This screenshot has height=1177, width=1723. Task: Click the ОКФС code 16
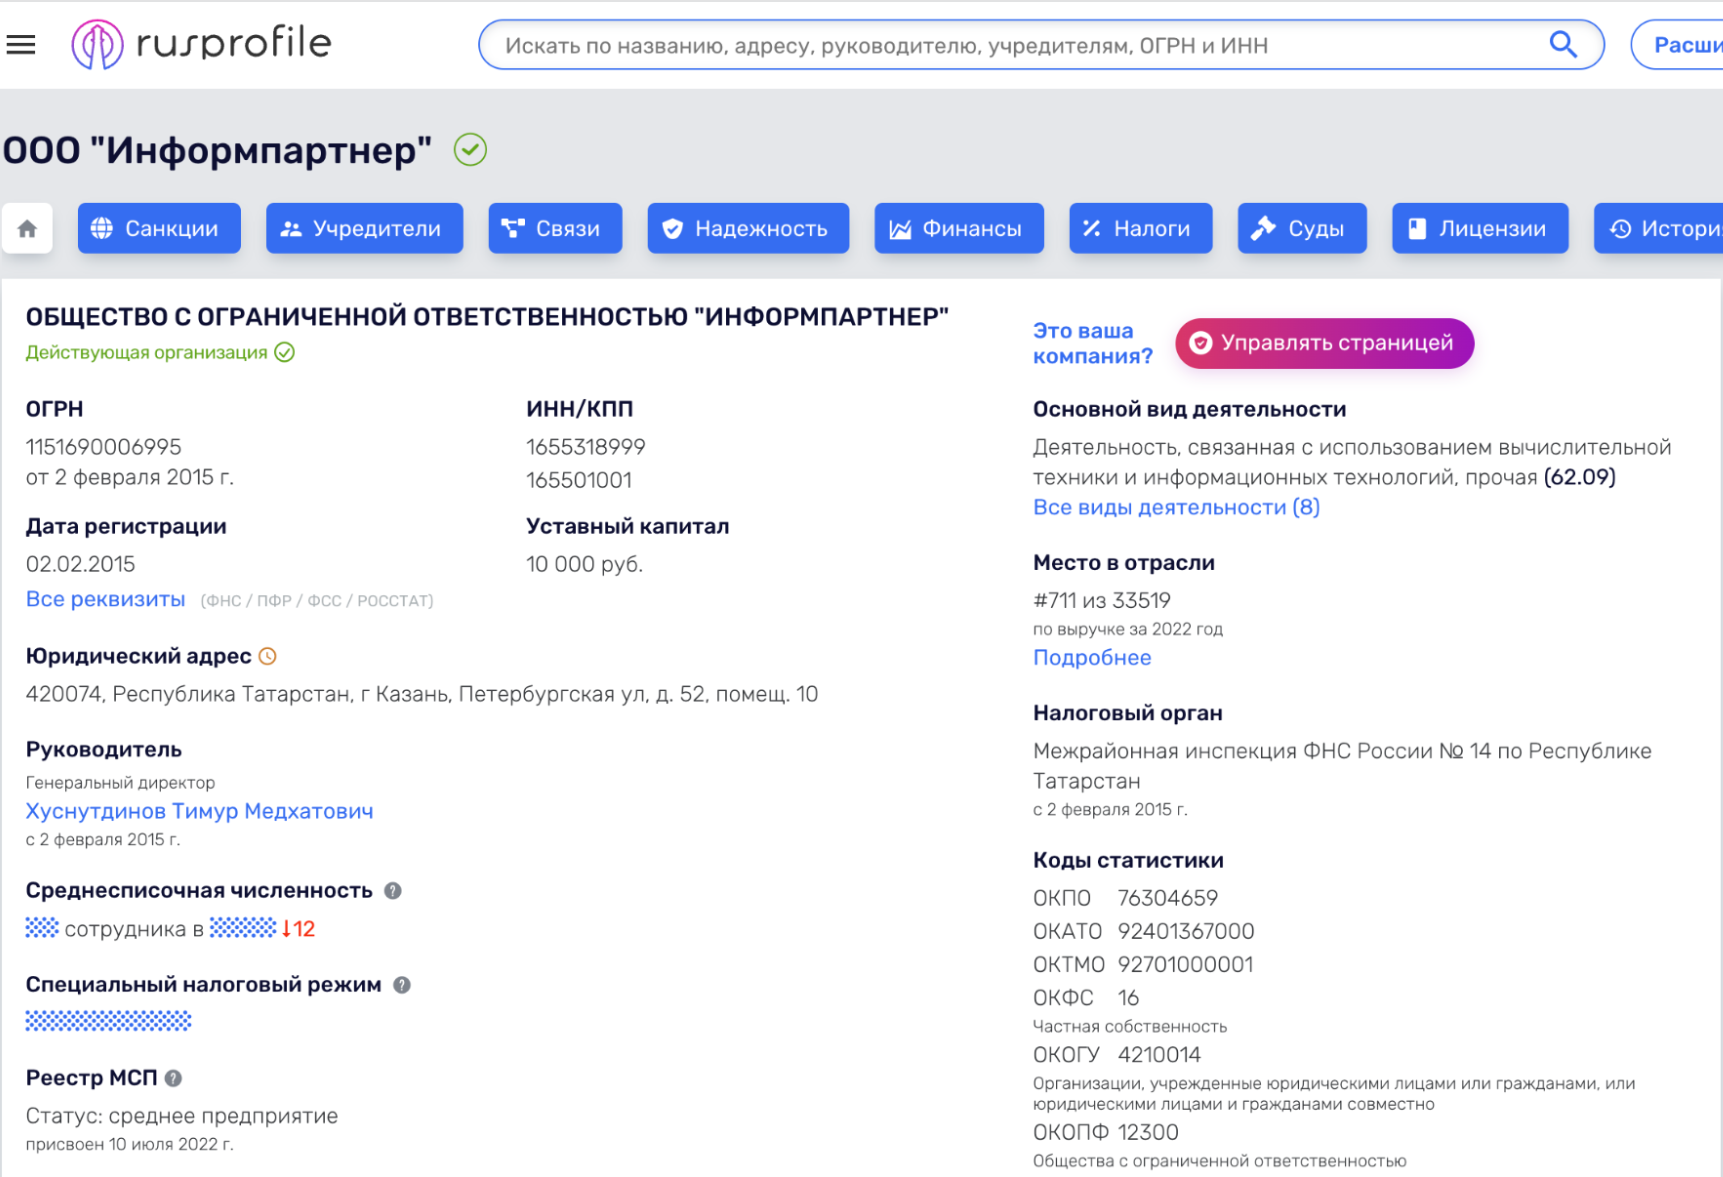click(1128, 998)
